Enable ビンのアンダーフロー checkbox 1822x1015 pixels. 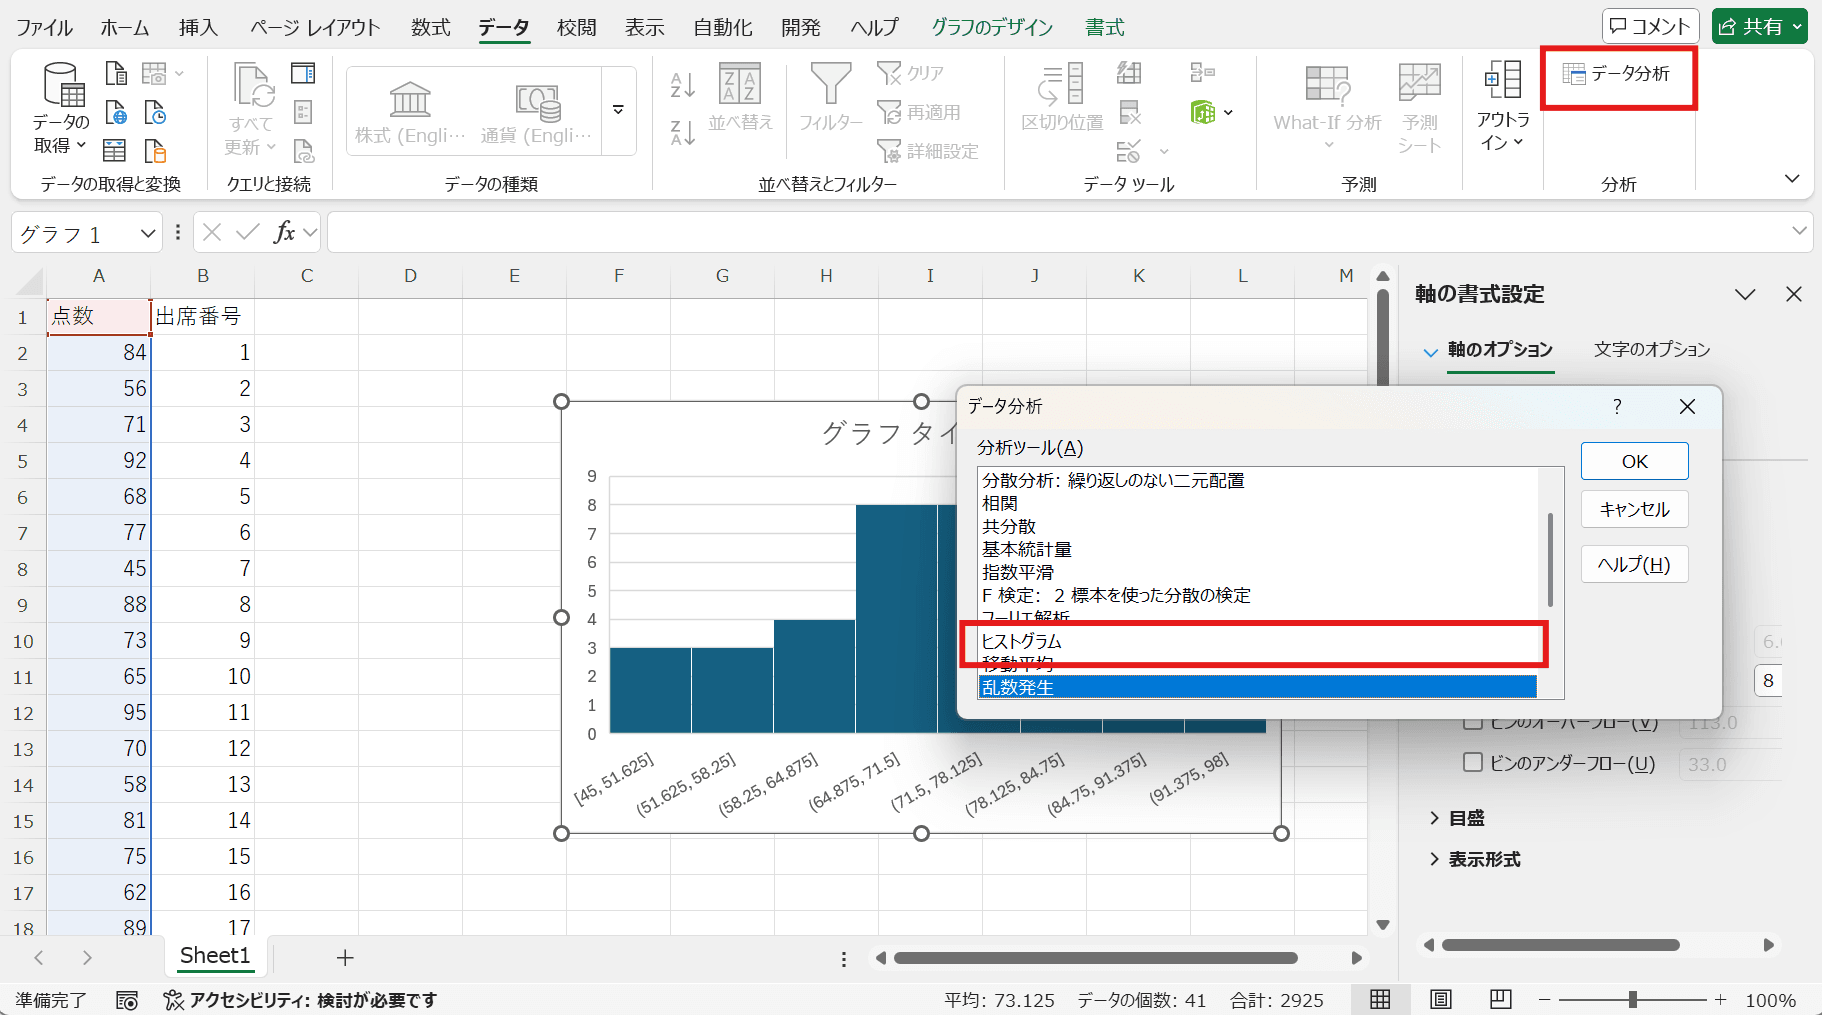(x=1472, y=763)
